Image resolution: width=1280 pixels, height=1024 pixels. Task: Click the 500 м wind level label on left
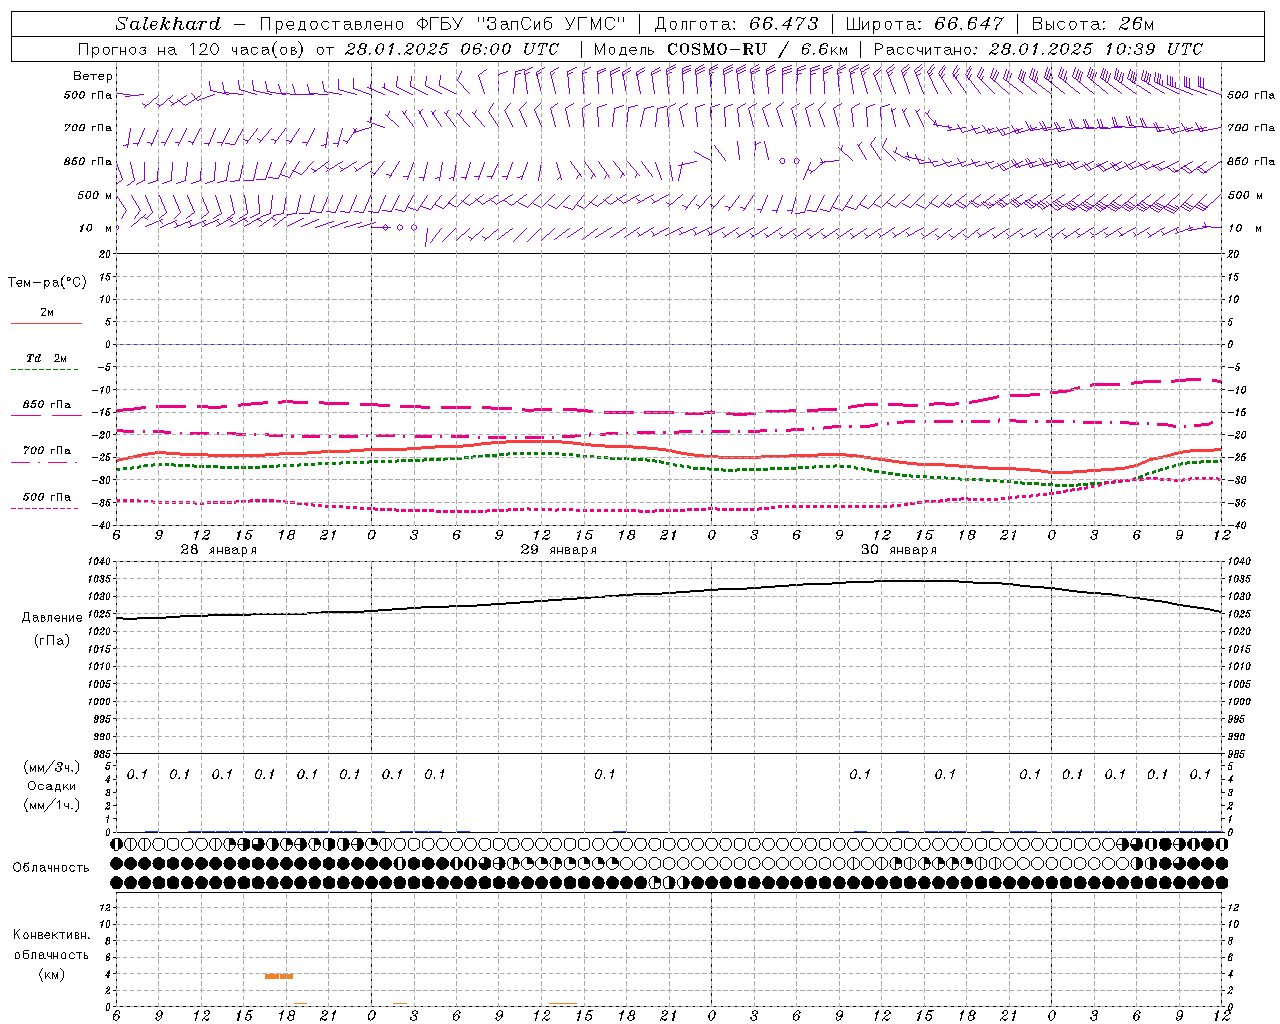point(95,195)
